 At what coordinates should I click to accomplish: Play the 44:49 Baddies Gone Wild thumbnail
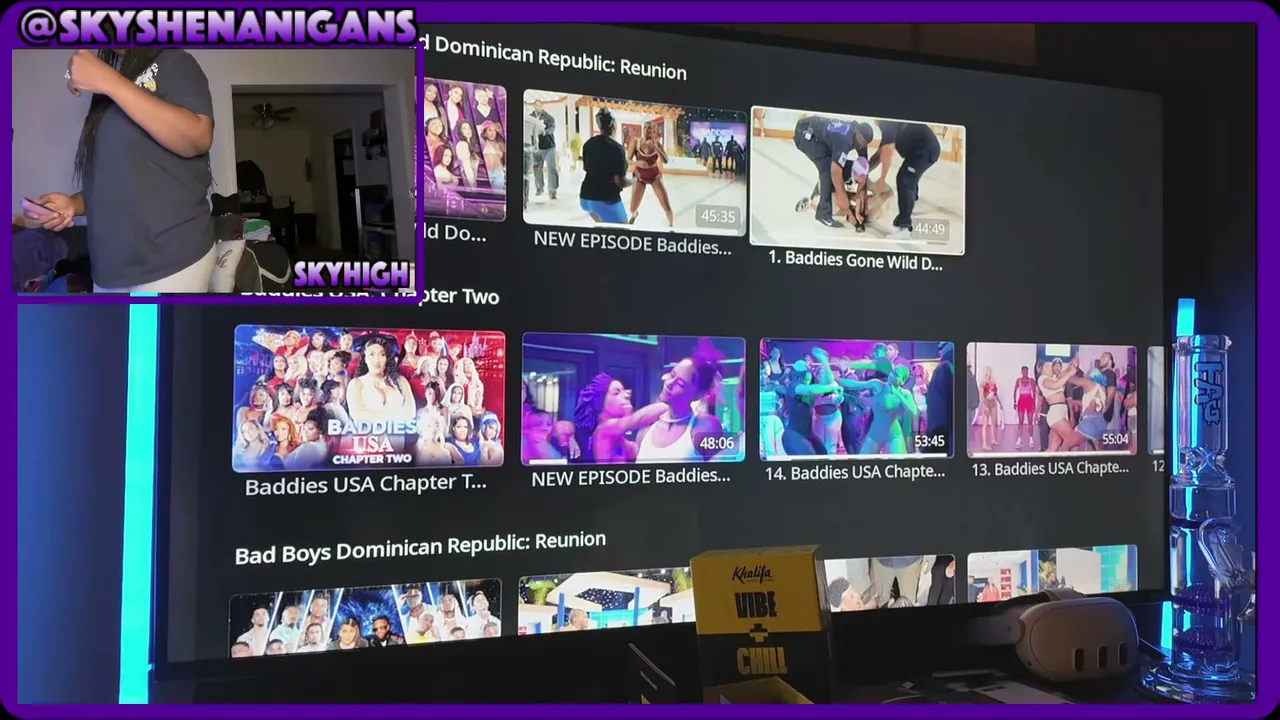(x=858, y=179)
